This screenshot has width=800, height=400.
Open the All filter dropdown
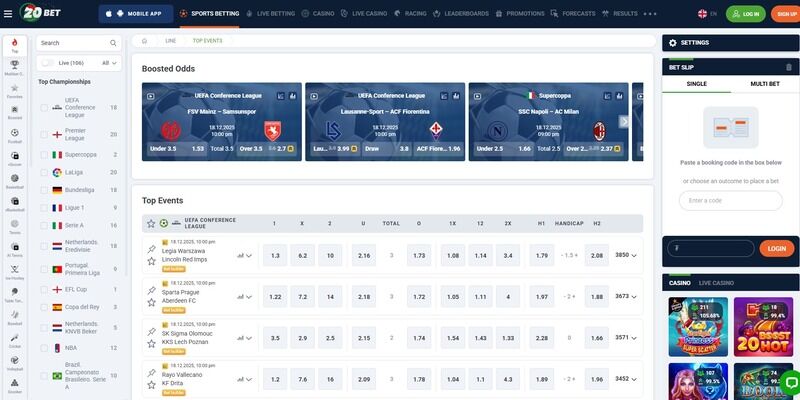click(109, 63)
